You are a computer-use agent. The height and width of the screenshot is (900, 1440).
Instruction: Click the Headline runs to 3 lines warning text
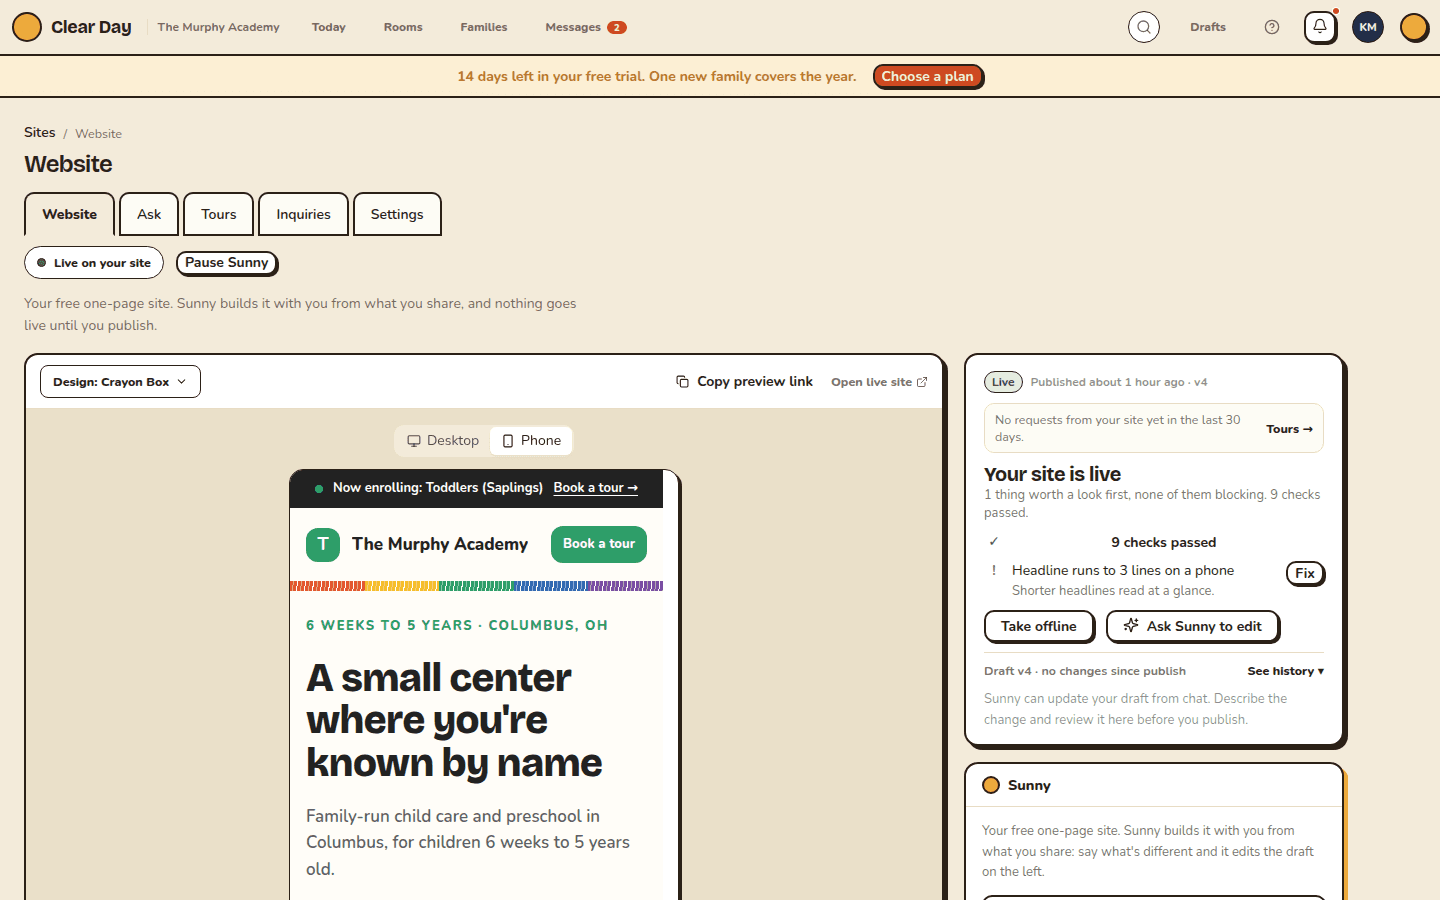pos(1123,571)
